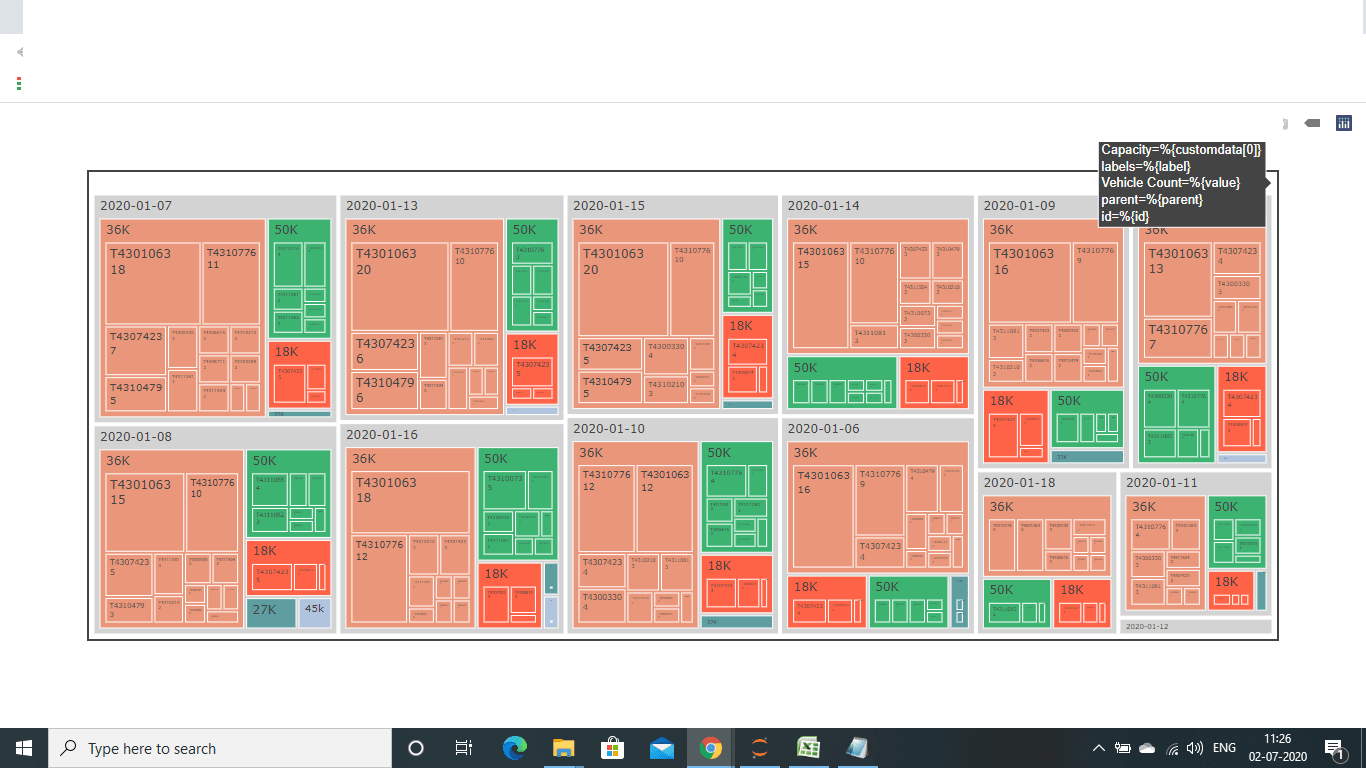1366x768 pixels.
Task: Select the 2020-01-12 treemap strip
Action: [1196, 626]
